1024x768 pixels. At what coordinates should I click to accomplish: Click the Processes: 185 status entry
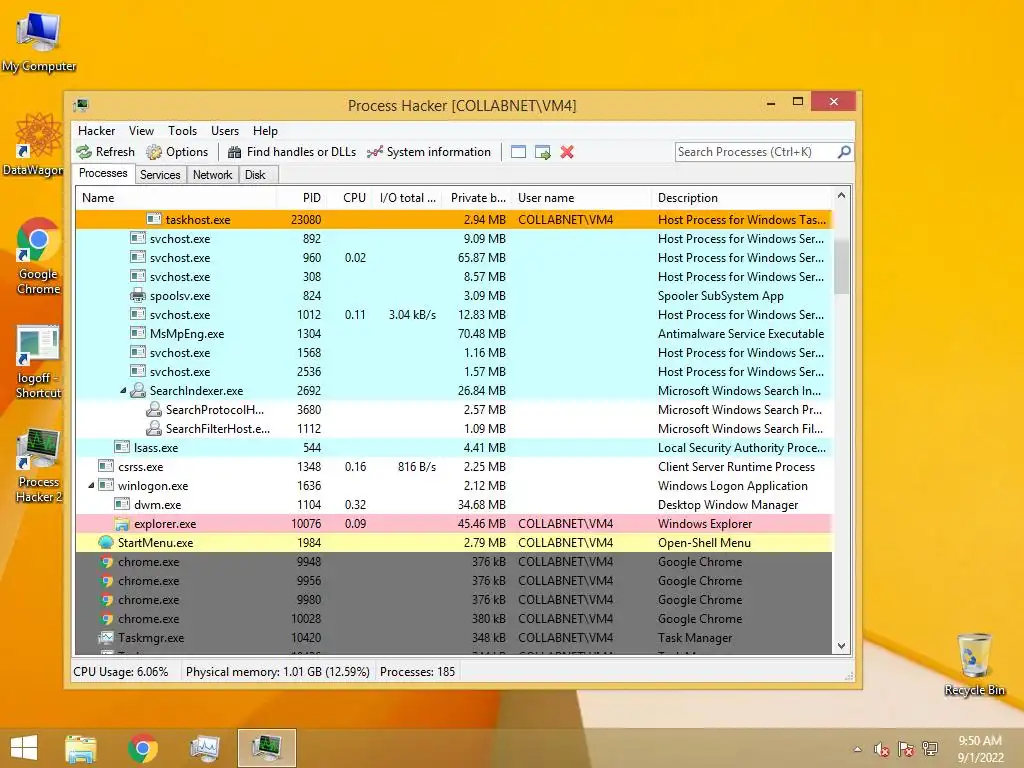coord(417,671)
